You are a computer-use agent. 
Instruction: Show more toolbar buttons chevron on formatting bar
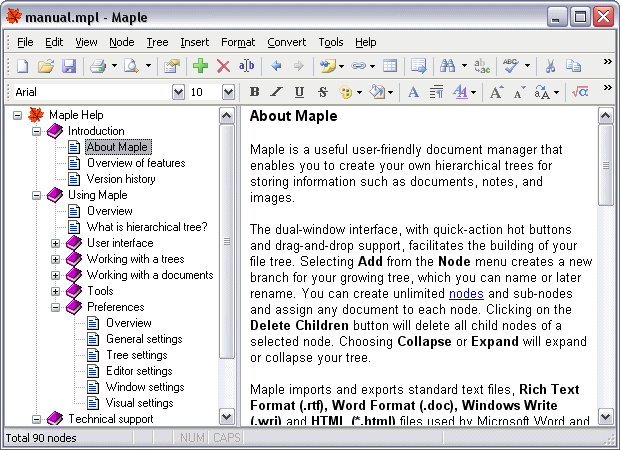[608, 87]
